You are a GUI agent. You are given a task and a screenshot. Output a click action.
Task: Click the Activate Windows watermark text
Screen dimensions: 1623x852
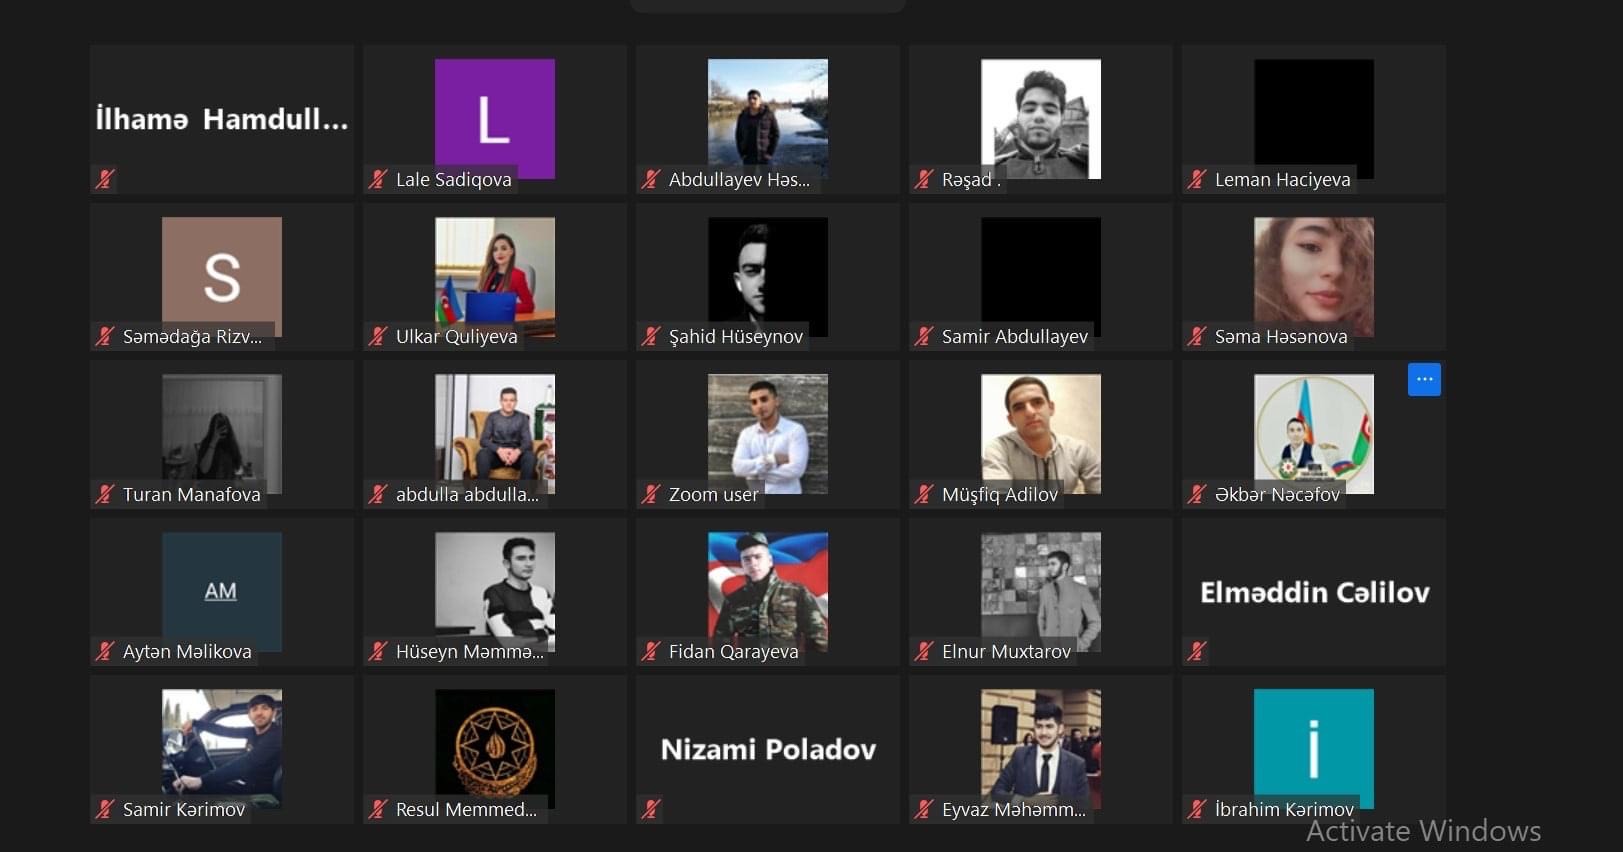1423,831
